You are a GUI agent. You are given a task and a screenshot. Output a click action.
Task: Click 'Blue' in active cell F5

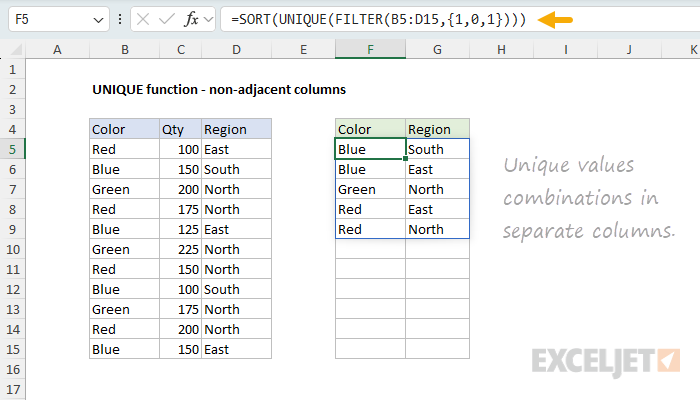click(x=371, y=149)
